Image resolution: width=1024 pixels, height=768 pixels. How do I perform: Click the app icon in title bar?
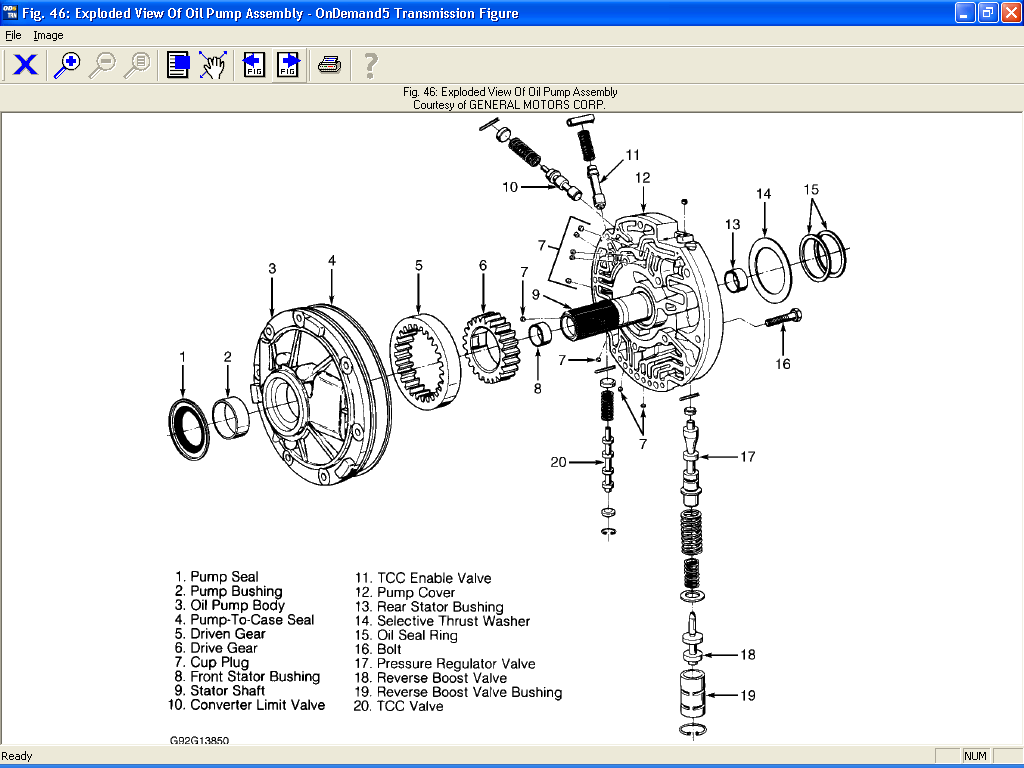point(10,12)
